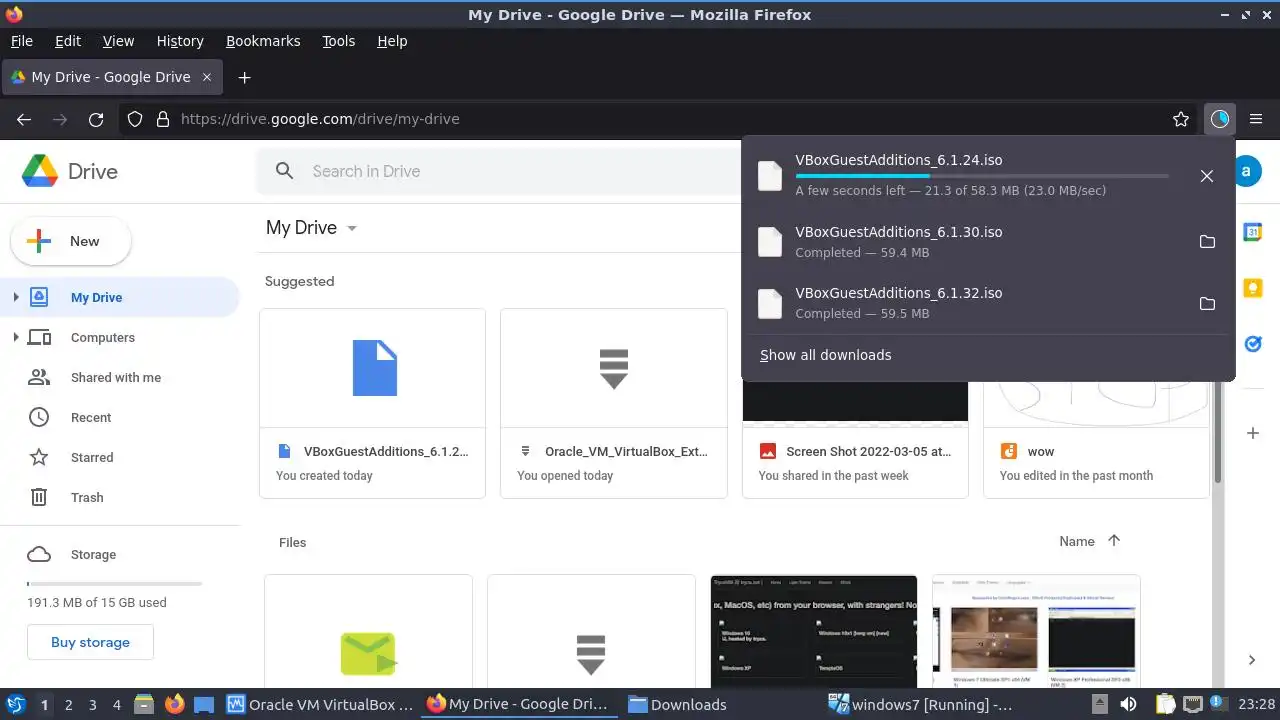Open the wow suggested file card
Screen dimensions: 1280x720
1096,440
